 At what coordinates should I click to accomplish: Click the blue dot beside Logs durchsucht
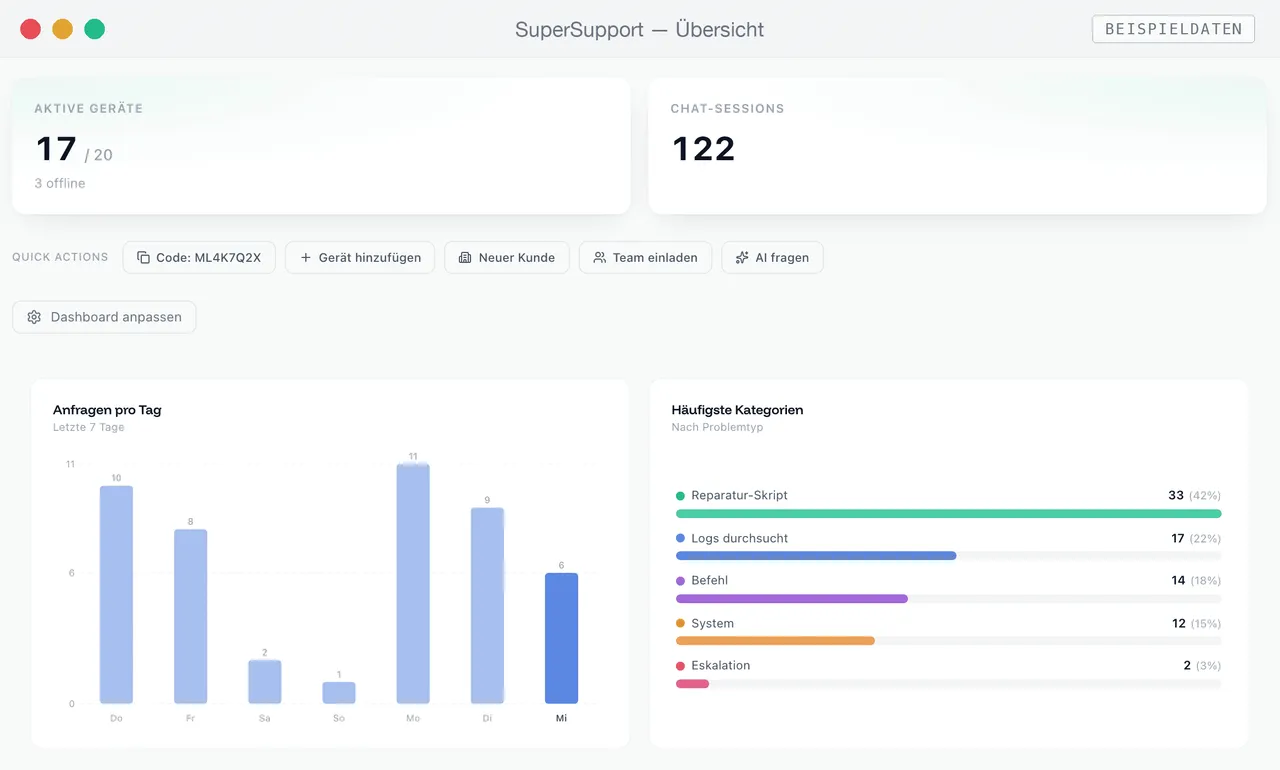(x=681, y=539)
